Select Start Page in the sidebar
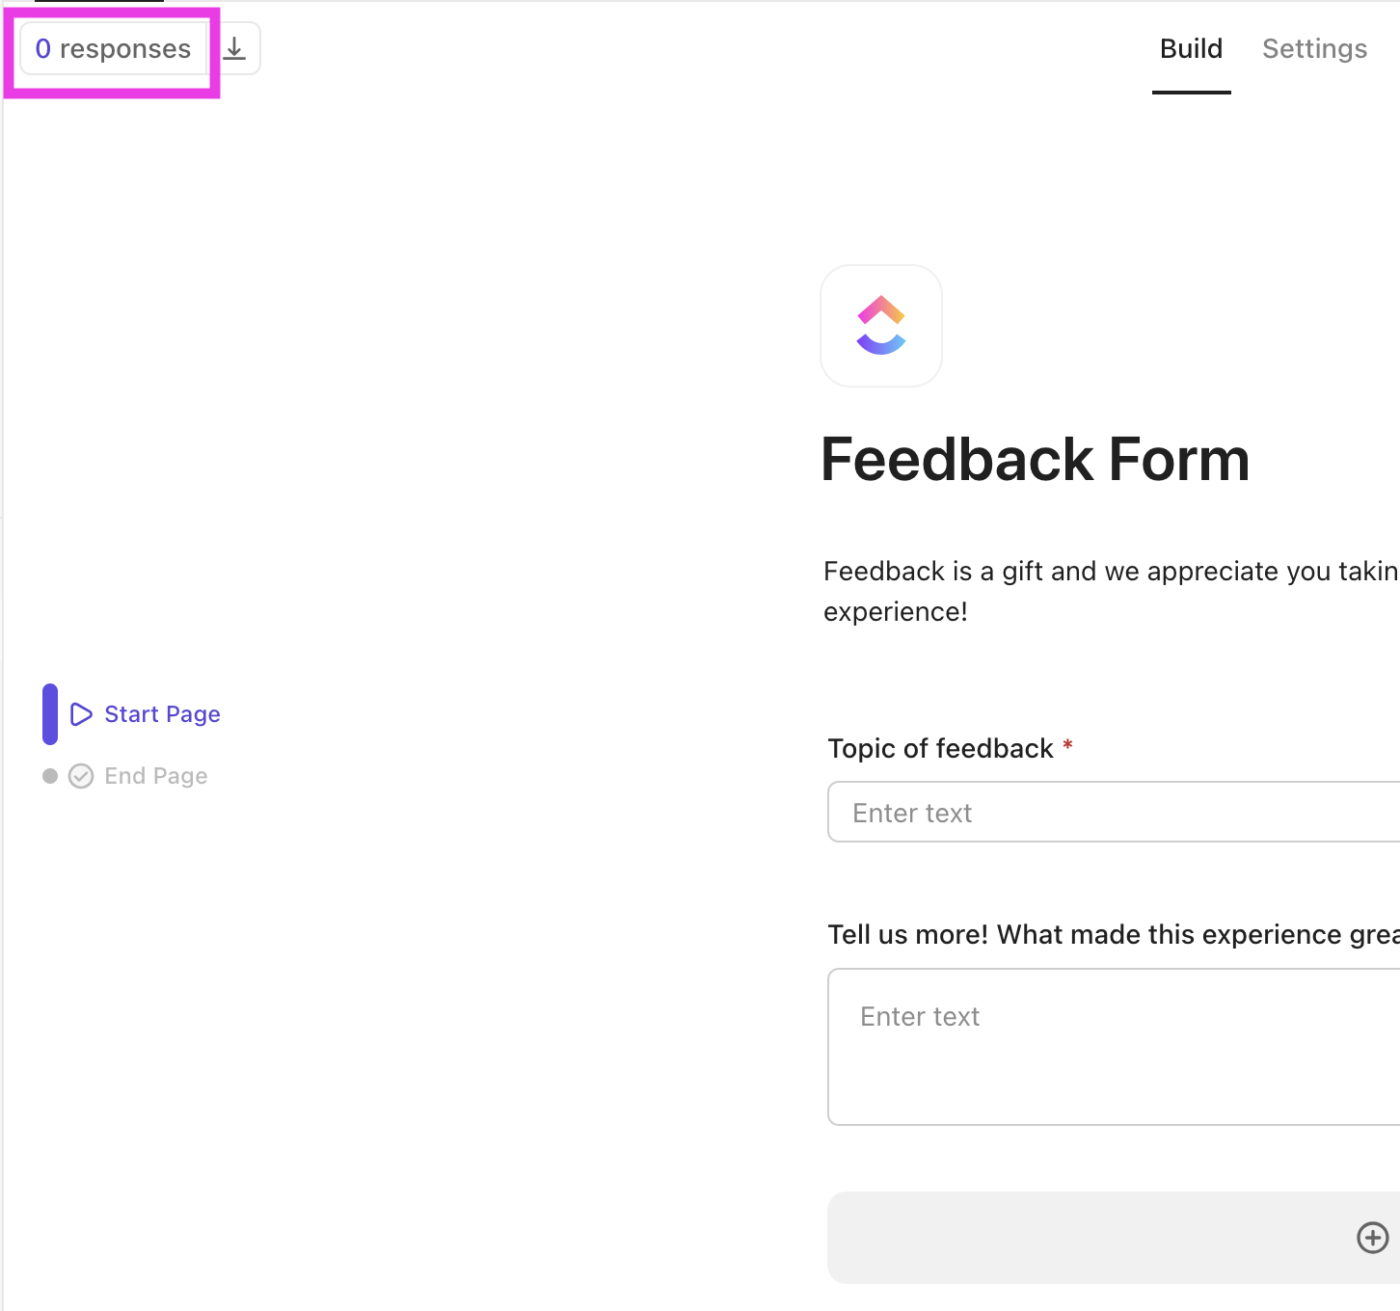The width and height of the screenshot is (1400, 1311). (x=162, y=714)
